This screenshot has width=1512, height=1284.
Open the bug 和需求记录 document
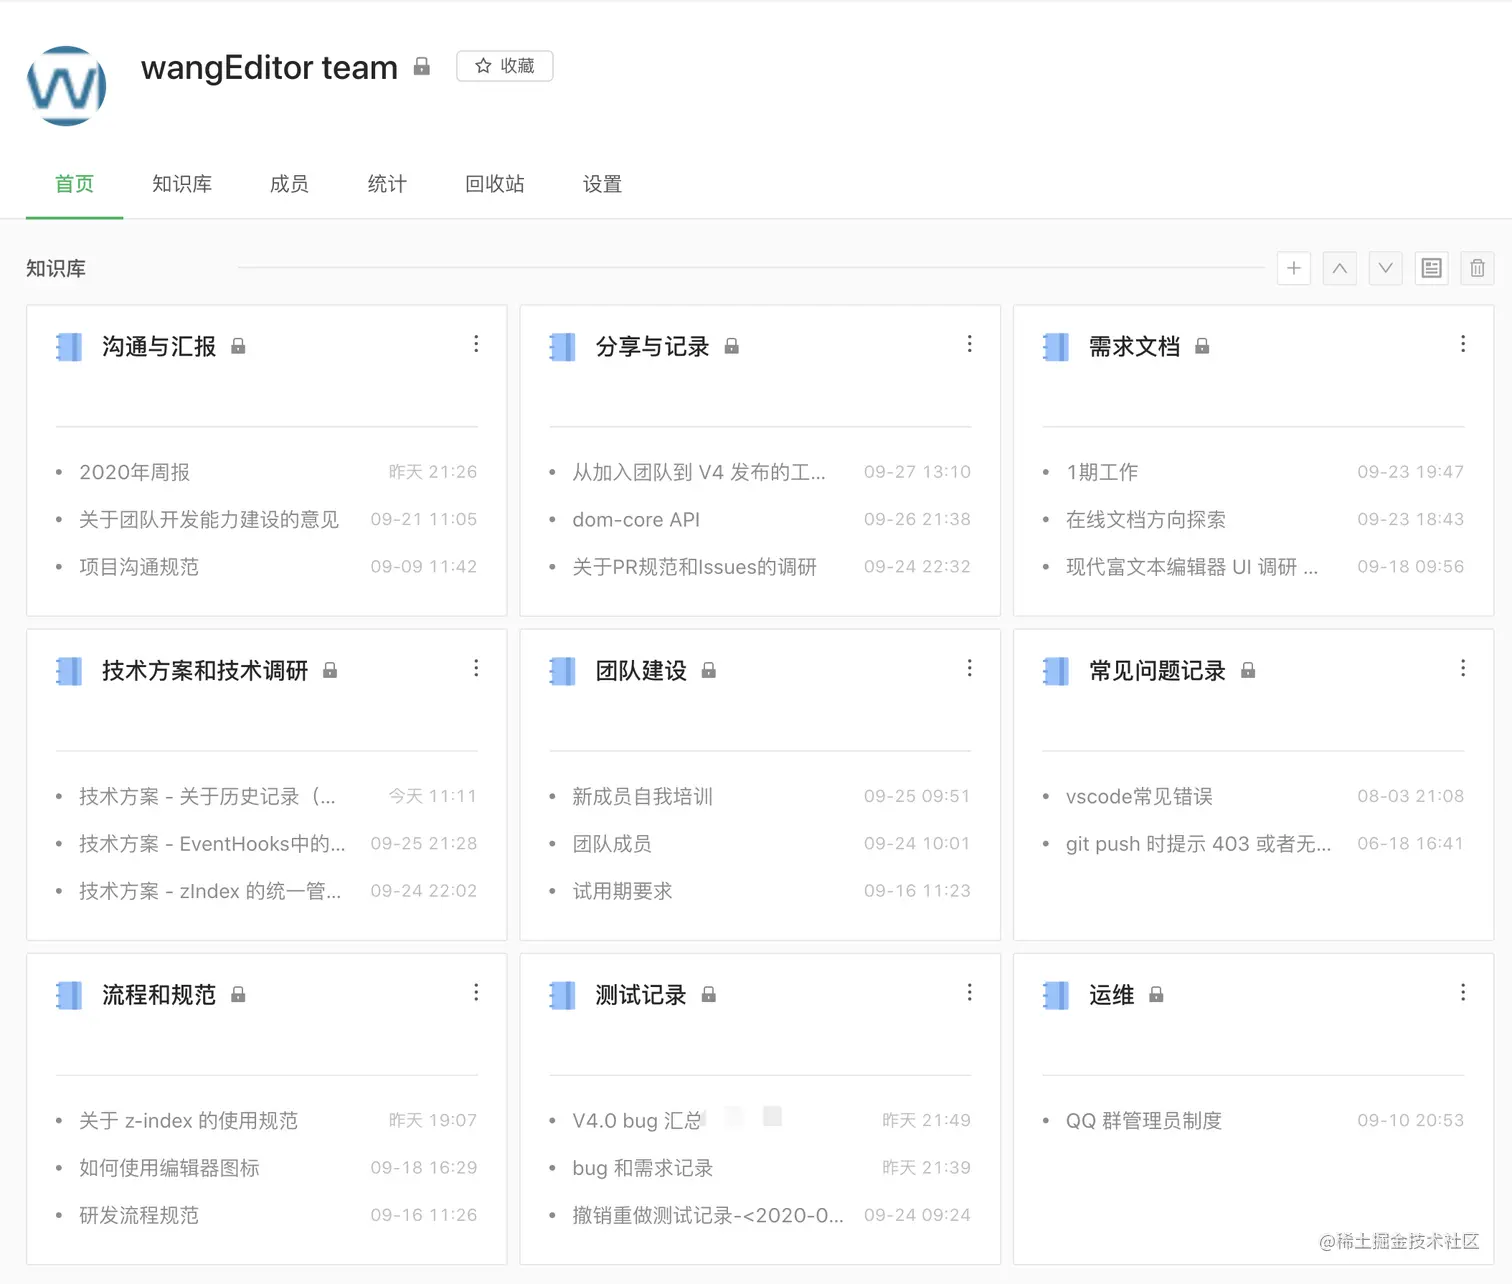pyautogui.click(x=642, y=1168)
